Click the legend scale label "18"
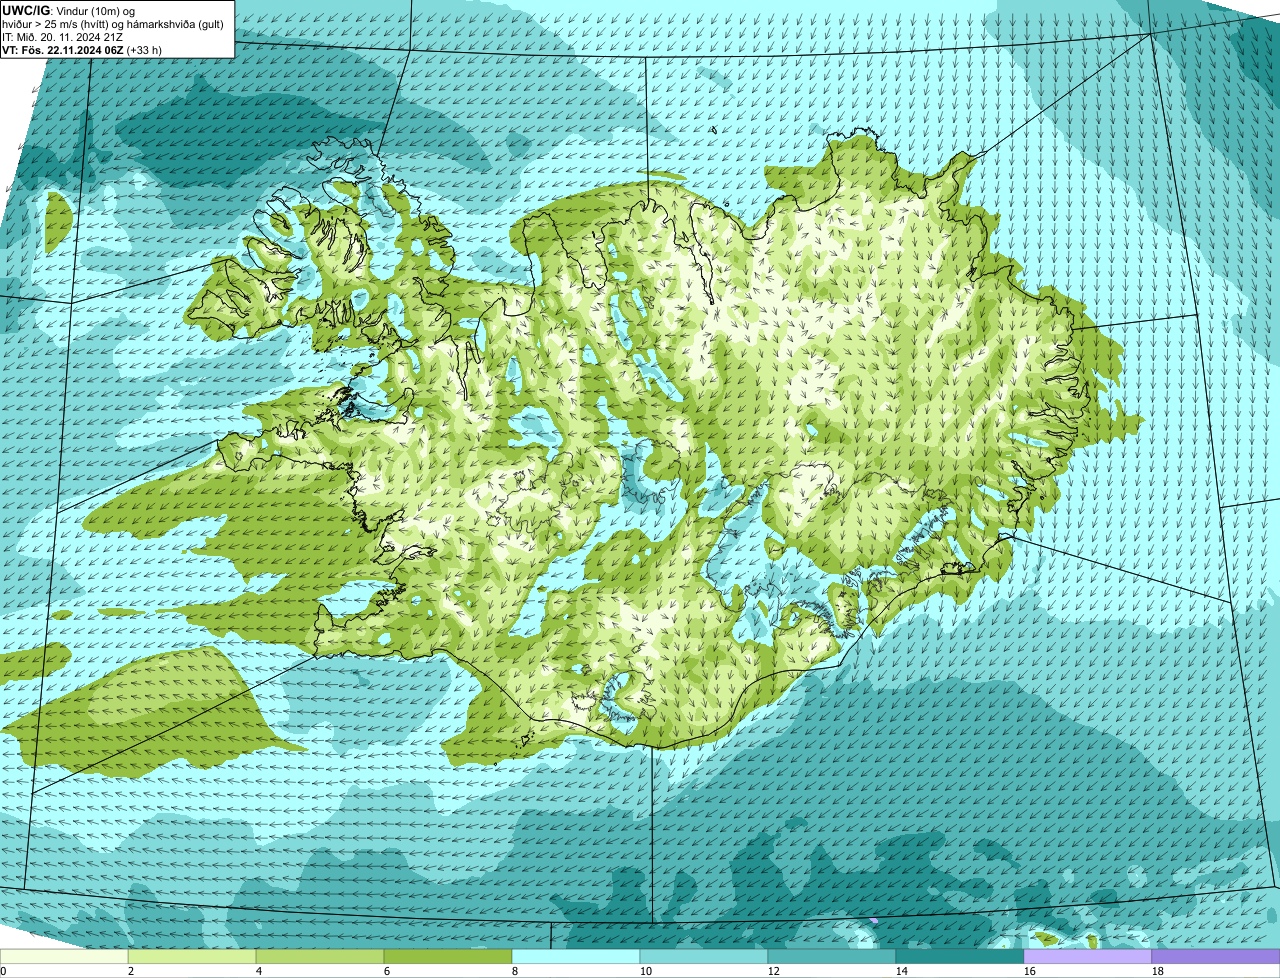The image size is (1280, 978). tap(1158, 971)
